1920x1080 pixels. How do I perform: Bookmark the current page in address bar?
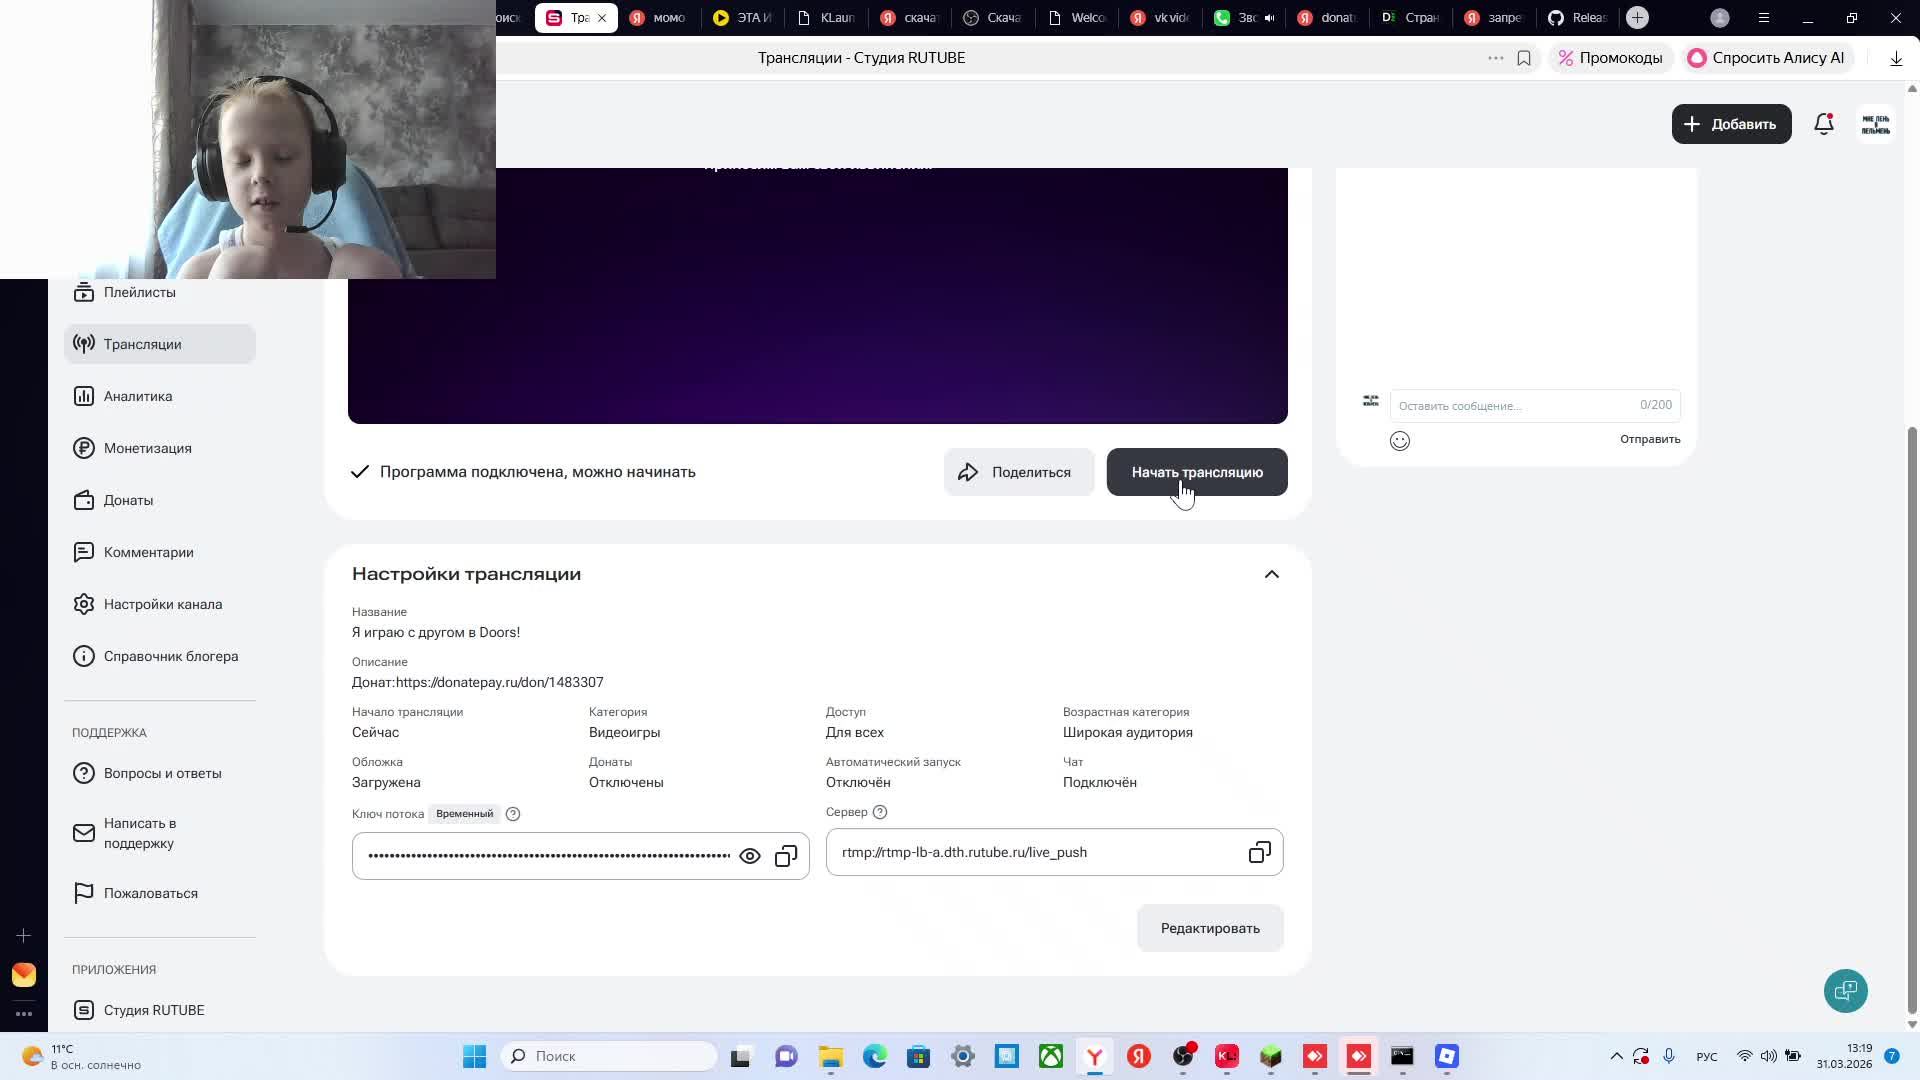click(1523, 58)
